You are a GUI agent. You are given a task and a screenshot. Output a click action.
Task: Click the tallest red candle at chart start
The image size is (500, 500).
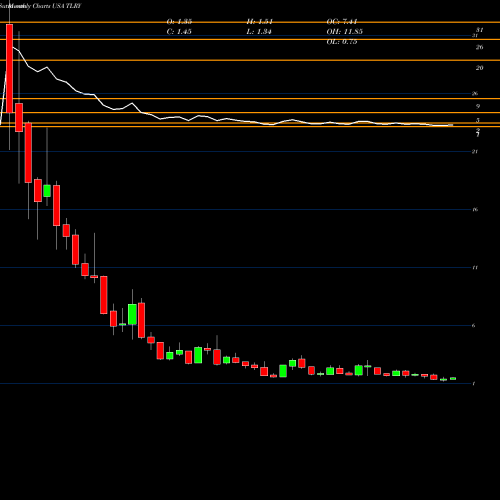click(x=10, y=68)
